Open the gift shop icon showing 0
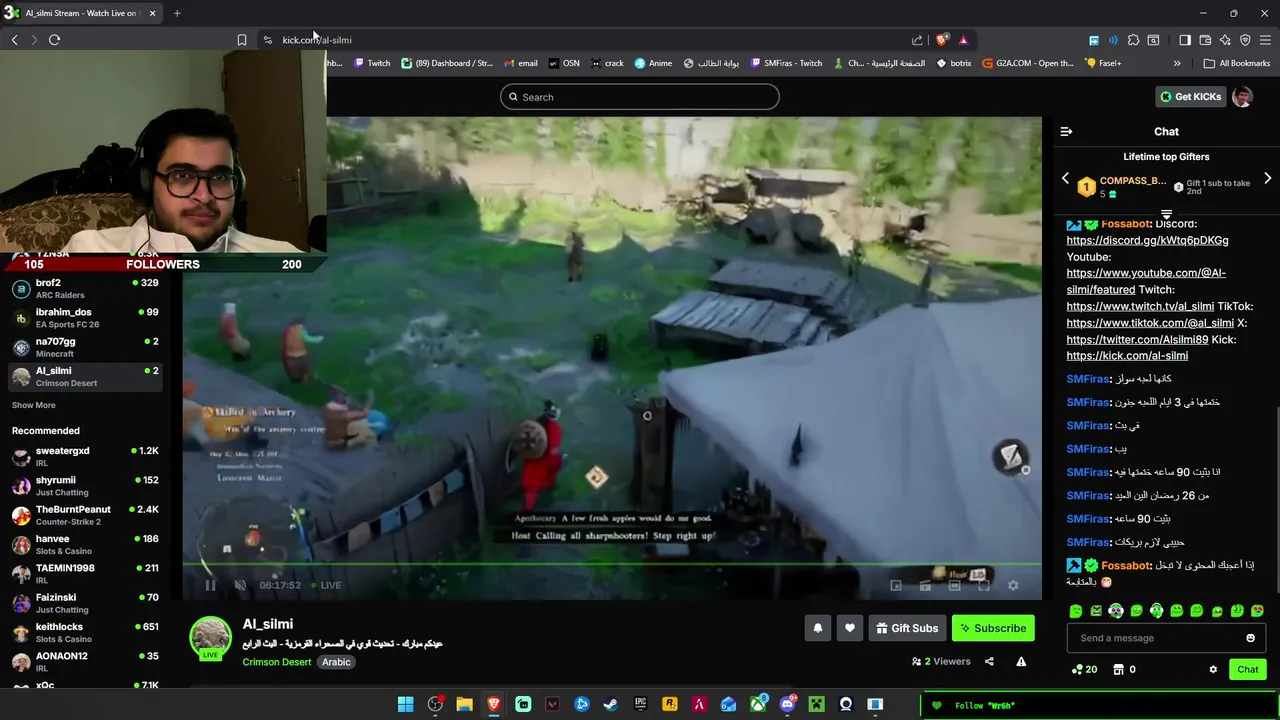Image resolution: width=1280 pixels, height=720 pixels. coord(1124,669)
